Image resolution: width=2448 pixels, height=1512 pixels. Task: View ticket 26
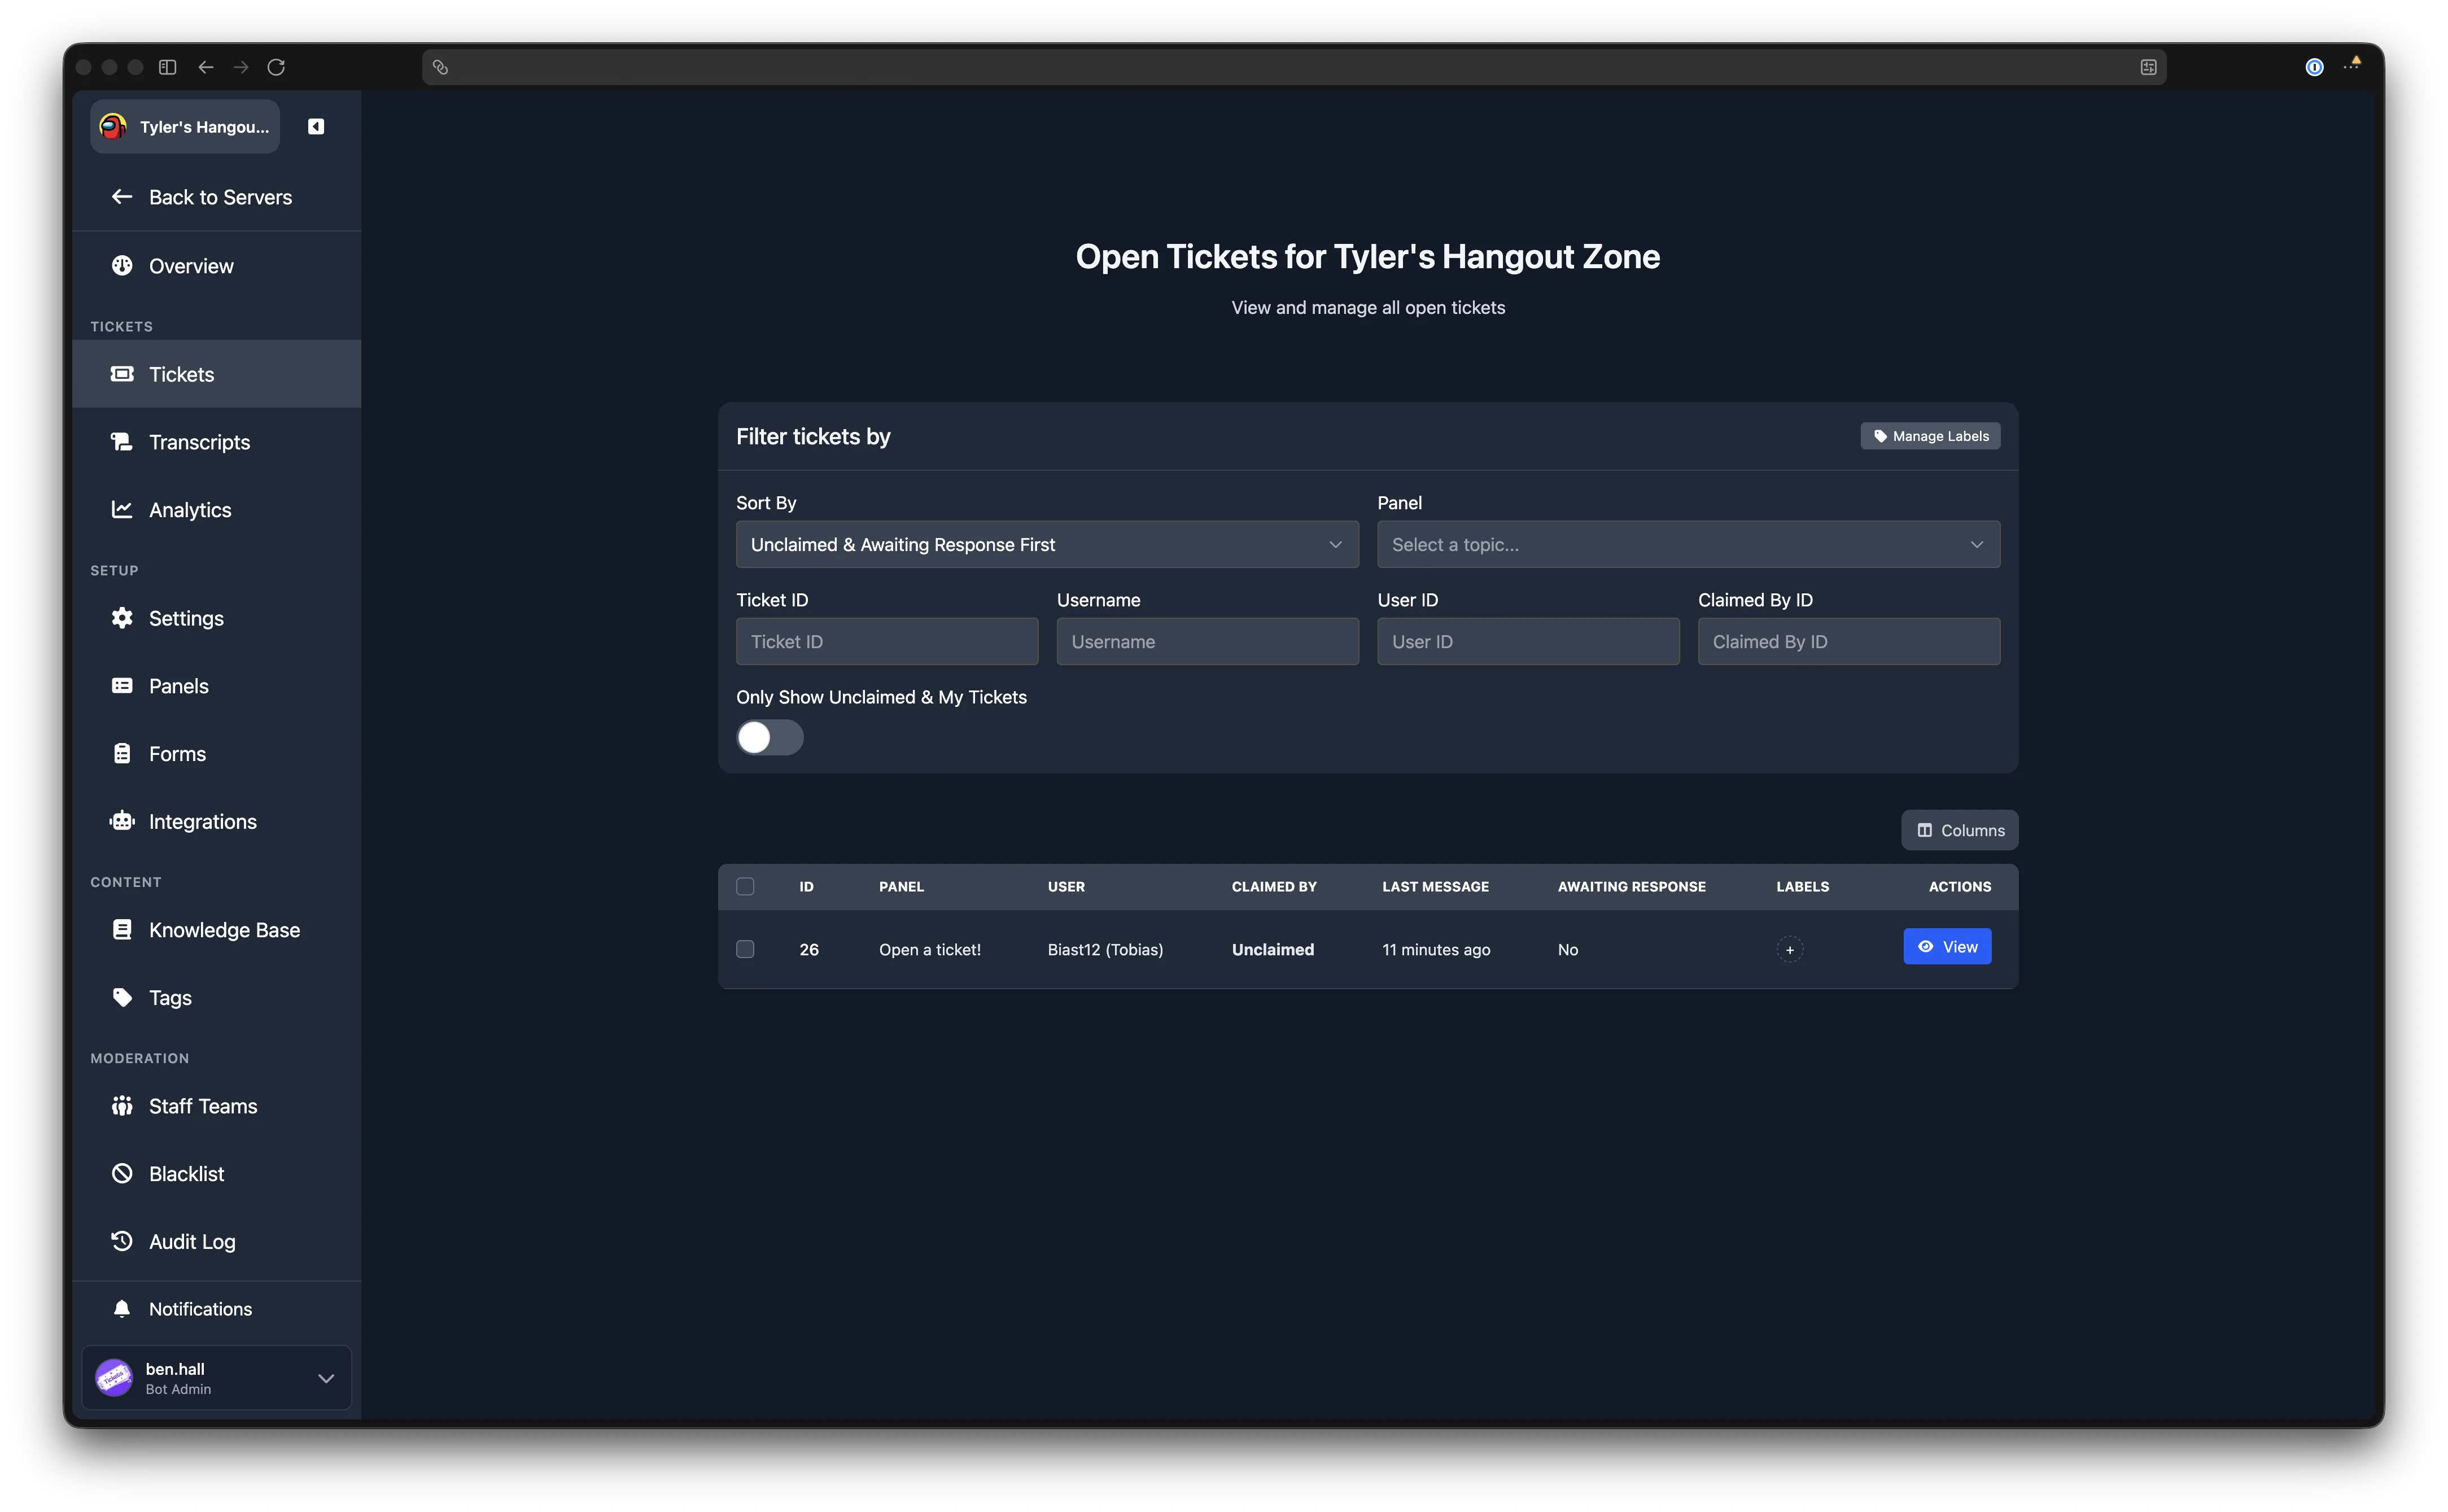1947,947
